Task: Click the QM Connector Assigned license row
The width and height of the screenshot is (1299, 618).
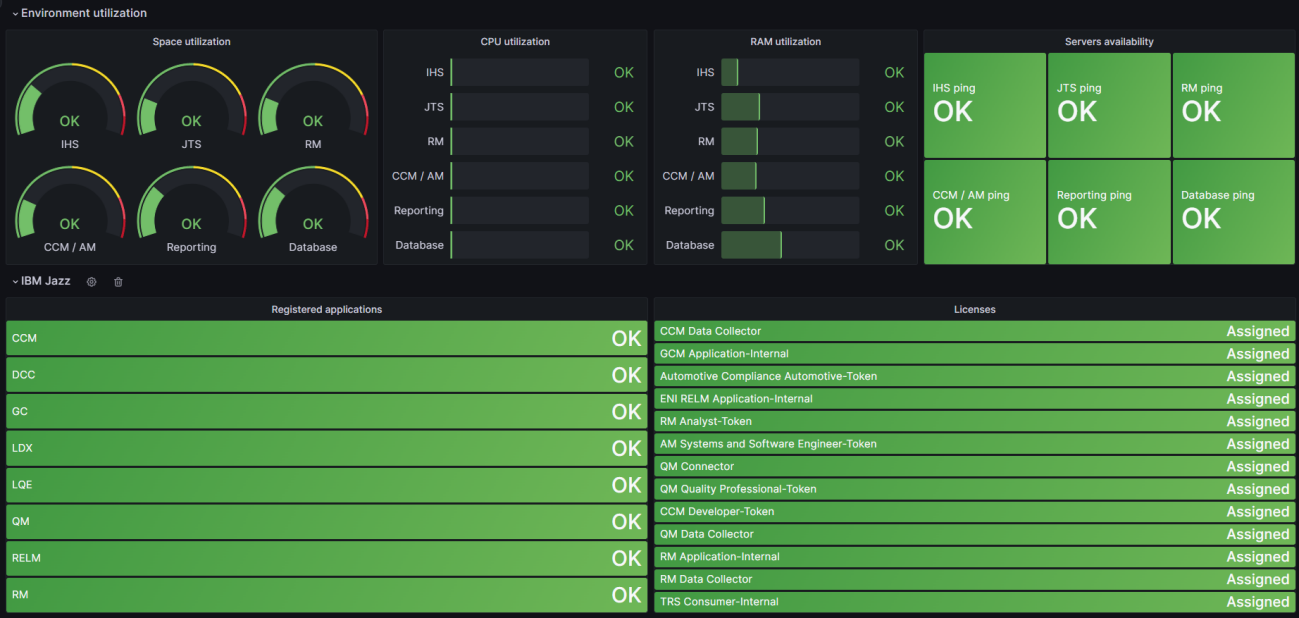Action: [x=974, y=466]
